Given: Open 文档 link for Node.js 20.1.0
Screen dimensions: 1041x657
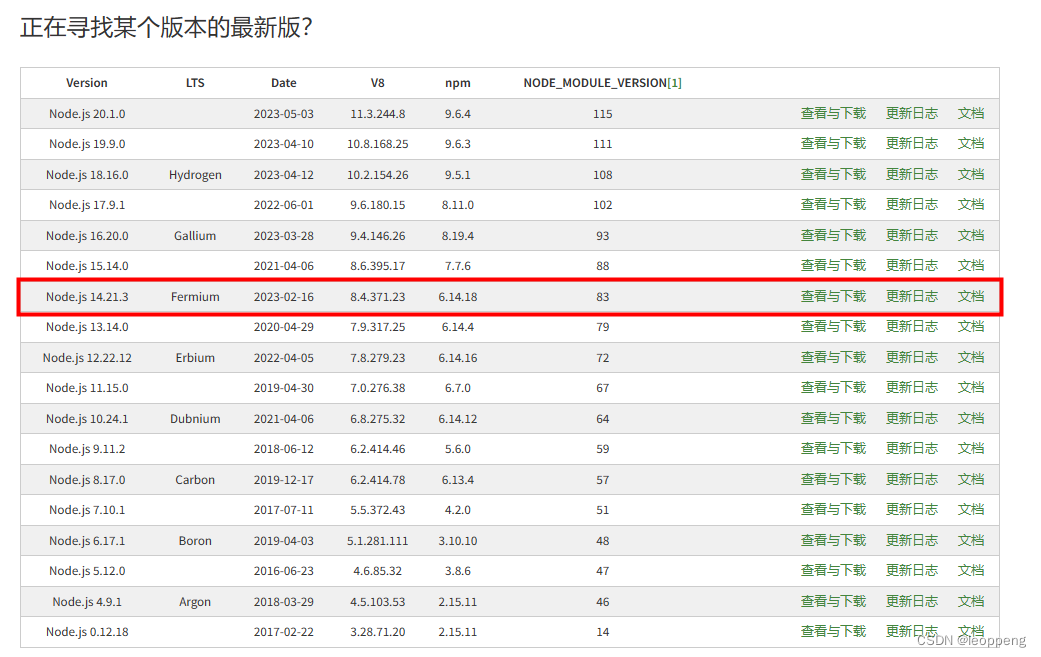Looking at the screenshot, I should pos(971,113).
